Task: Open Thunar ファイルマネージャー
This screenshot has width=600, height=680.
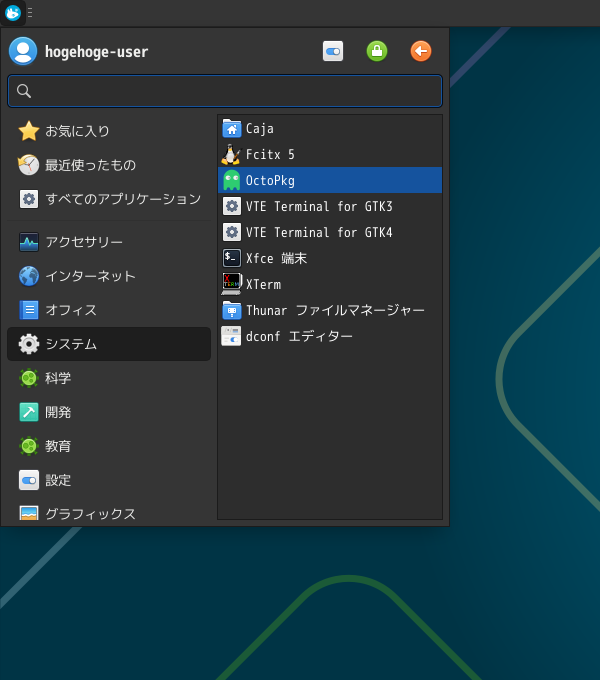Action: [x=330, y=310]
